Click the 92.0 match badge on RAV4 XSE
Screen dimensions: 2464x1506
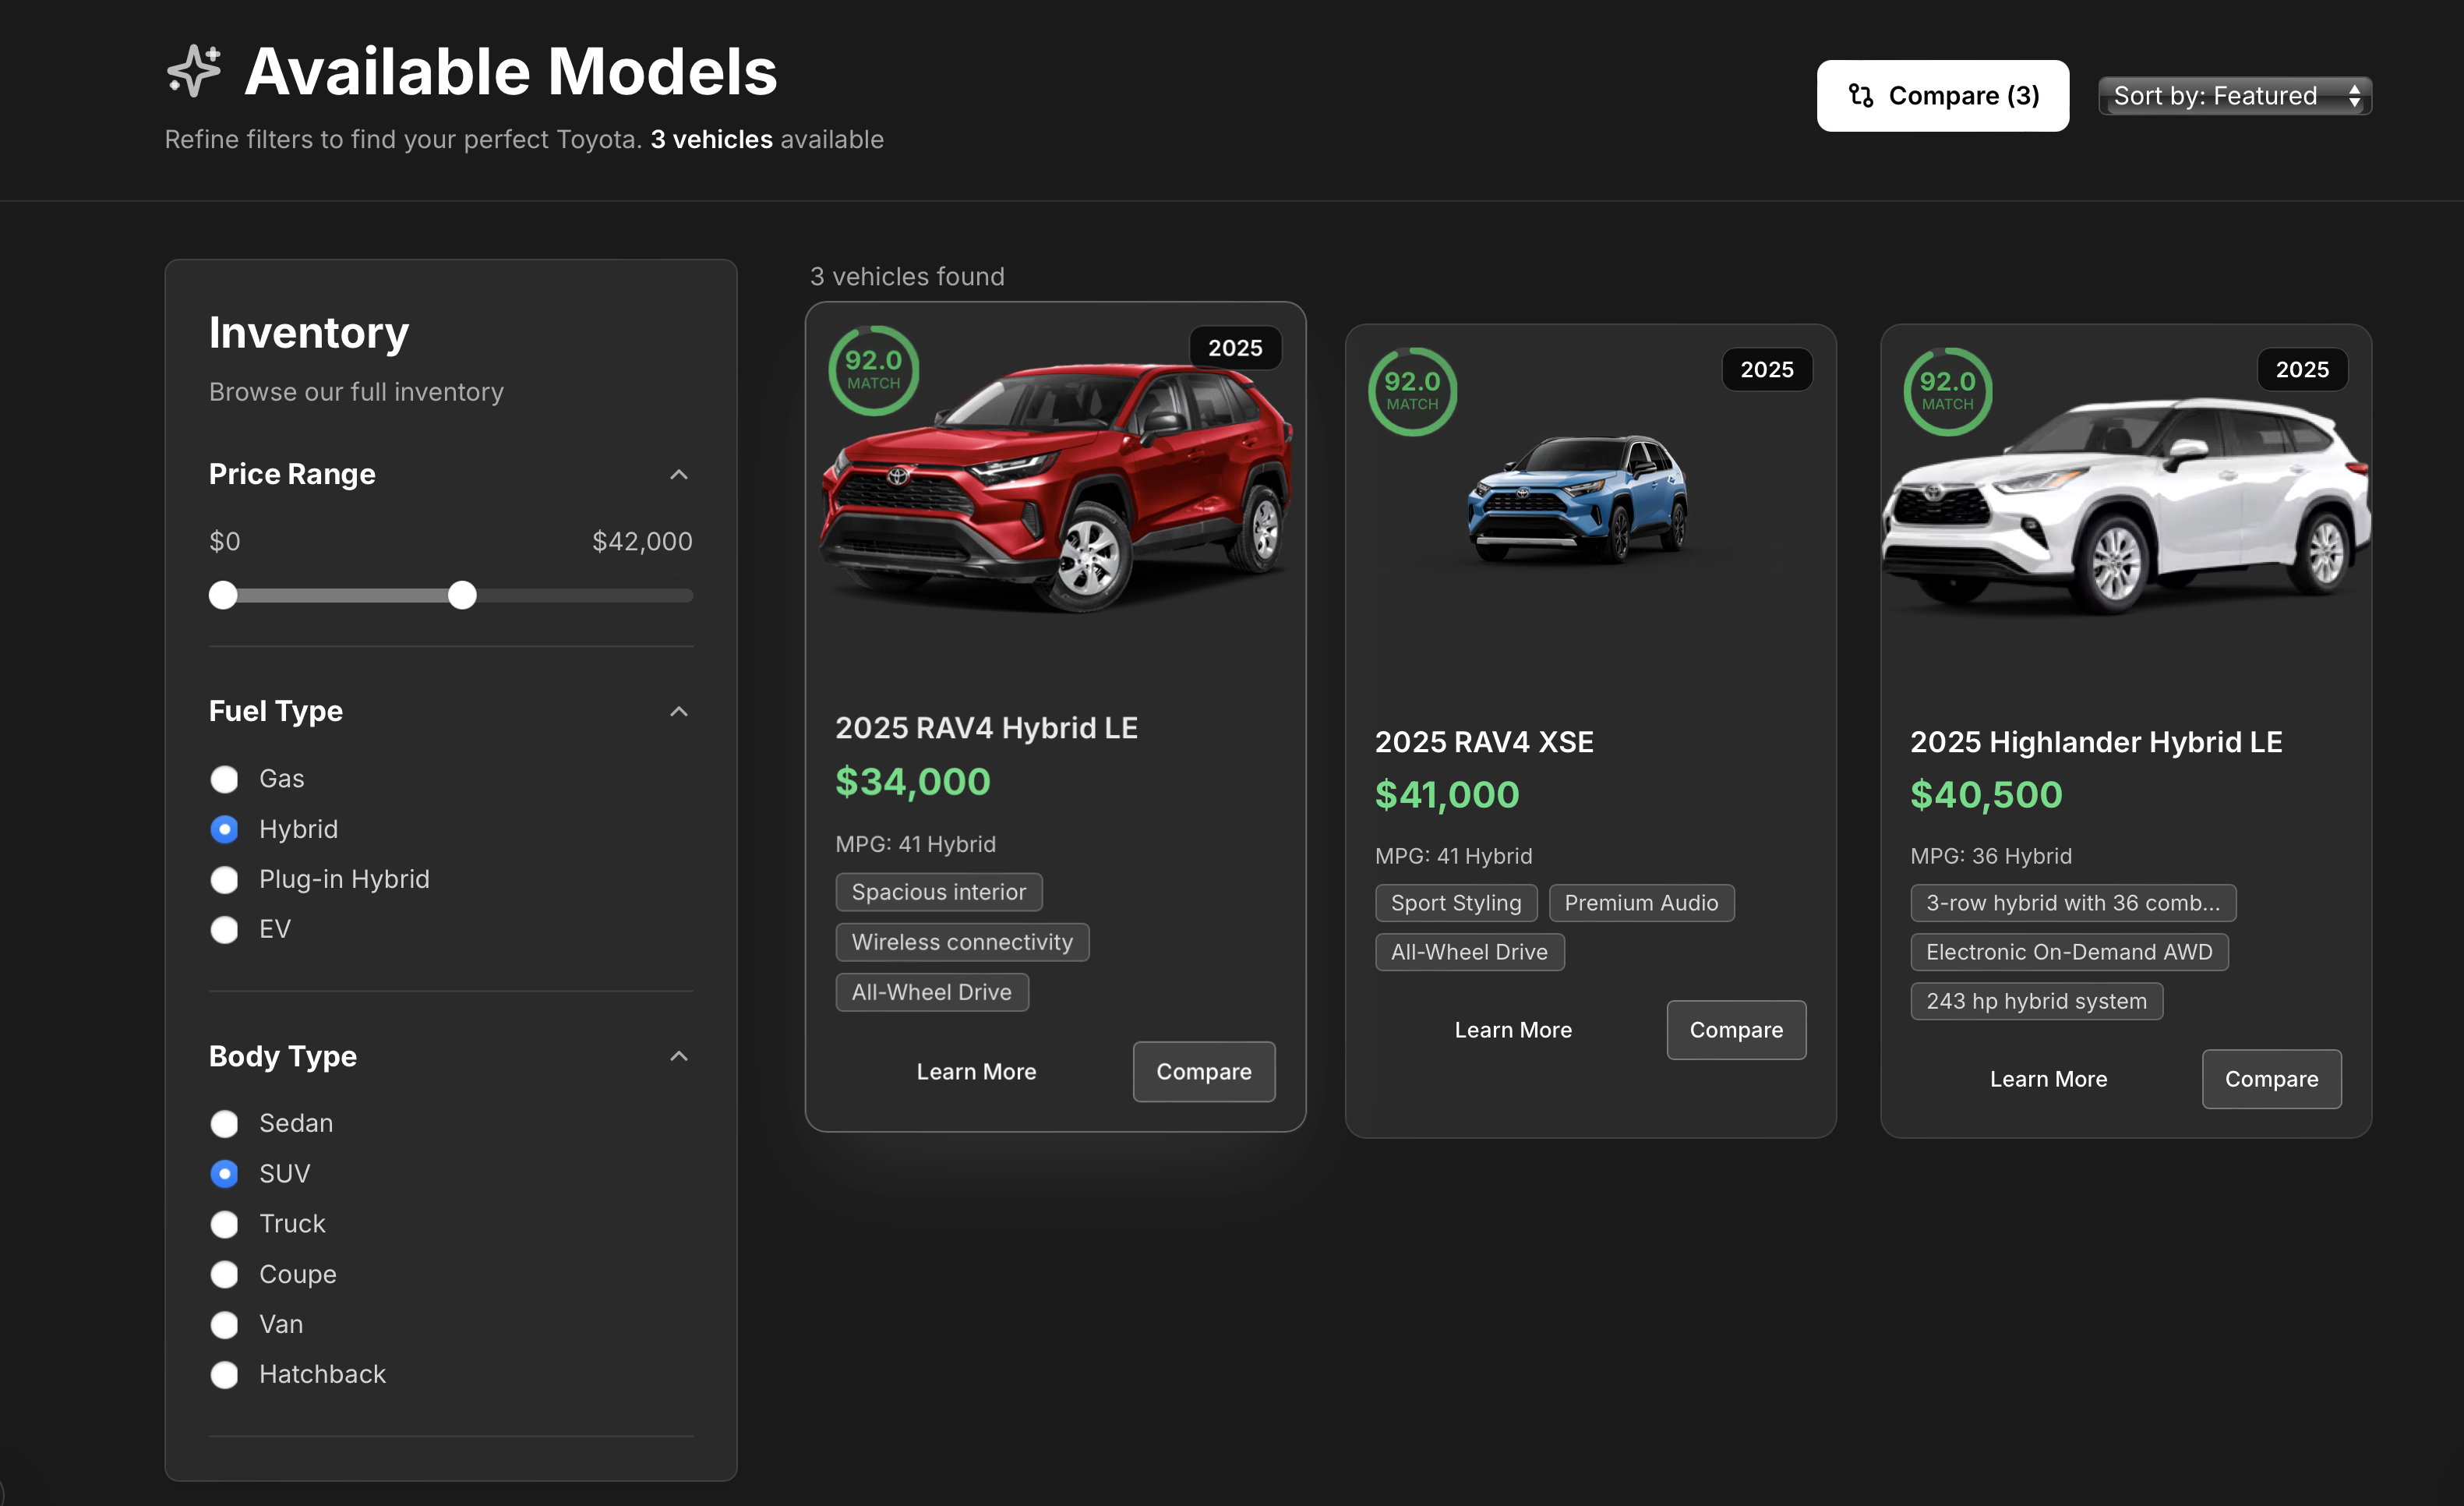tap(1411, 391)
